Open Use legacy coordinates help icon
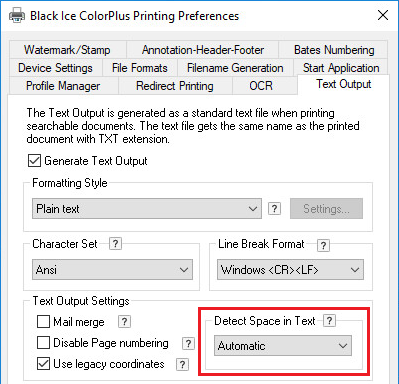This screenshot has height=384, width=399. pos(182,364)
